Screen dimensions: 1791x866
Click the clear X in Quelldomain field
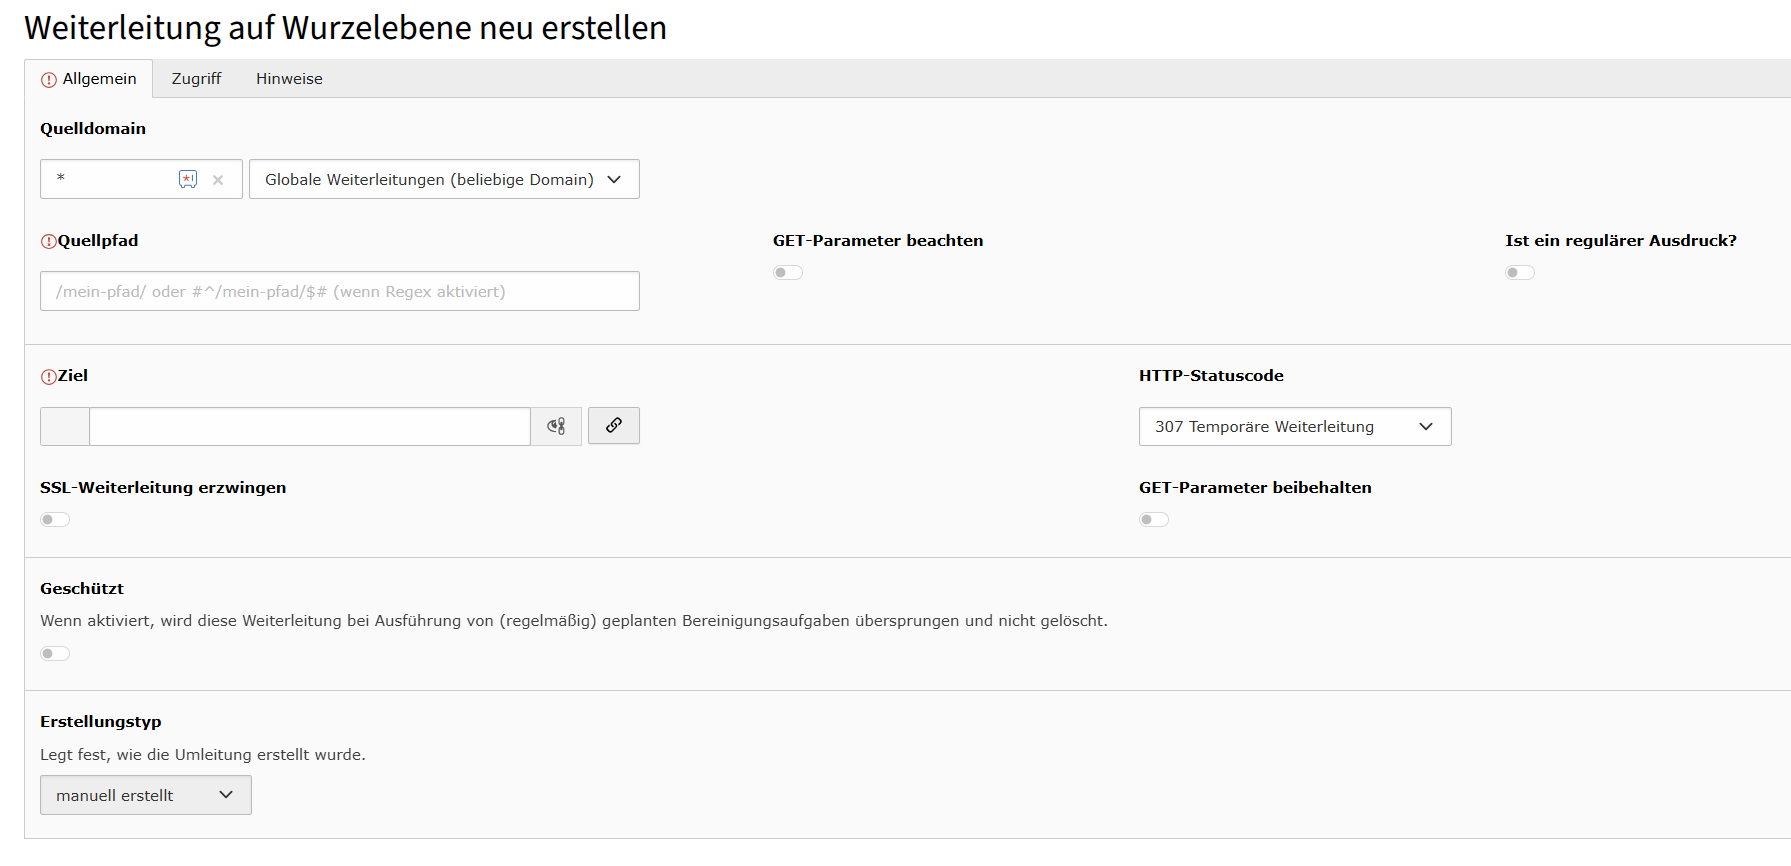coord(218,180)
